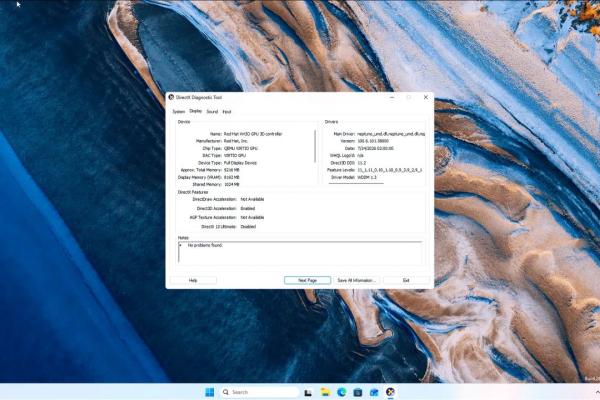Image resolution: width=600 pixels, height=400 pixels.
Task: Click the 'QEMU VIRTIO GPU' chip type value
Action: coord(241,149)
